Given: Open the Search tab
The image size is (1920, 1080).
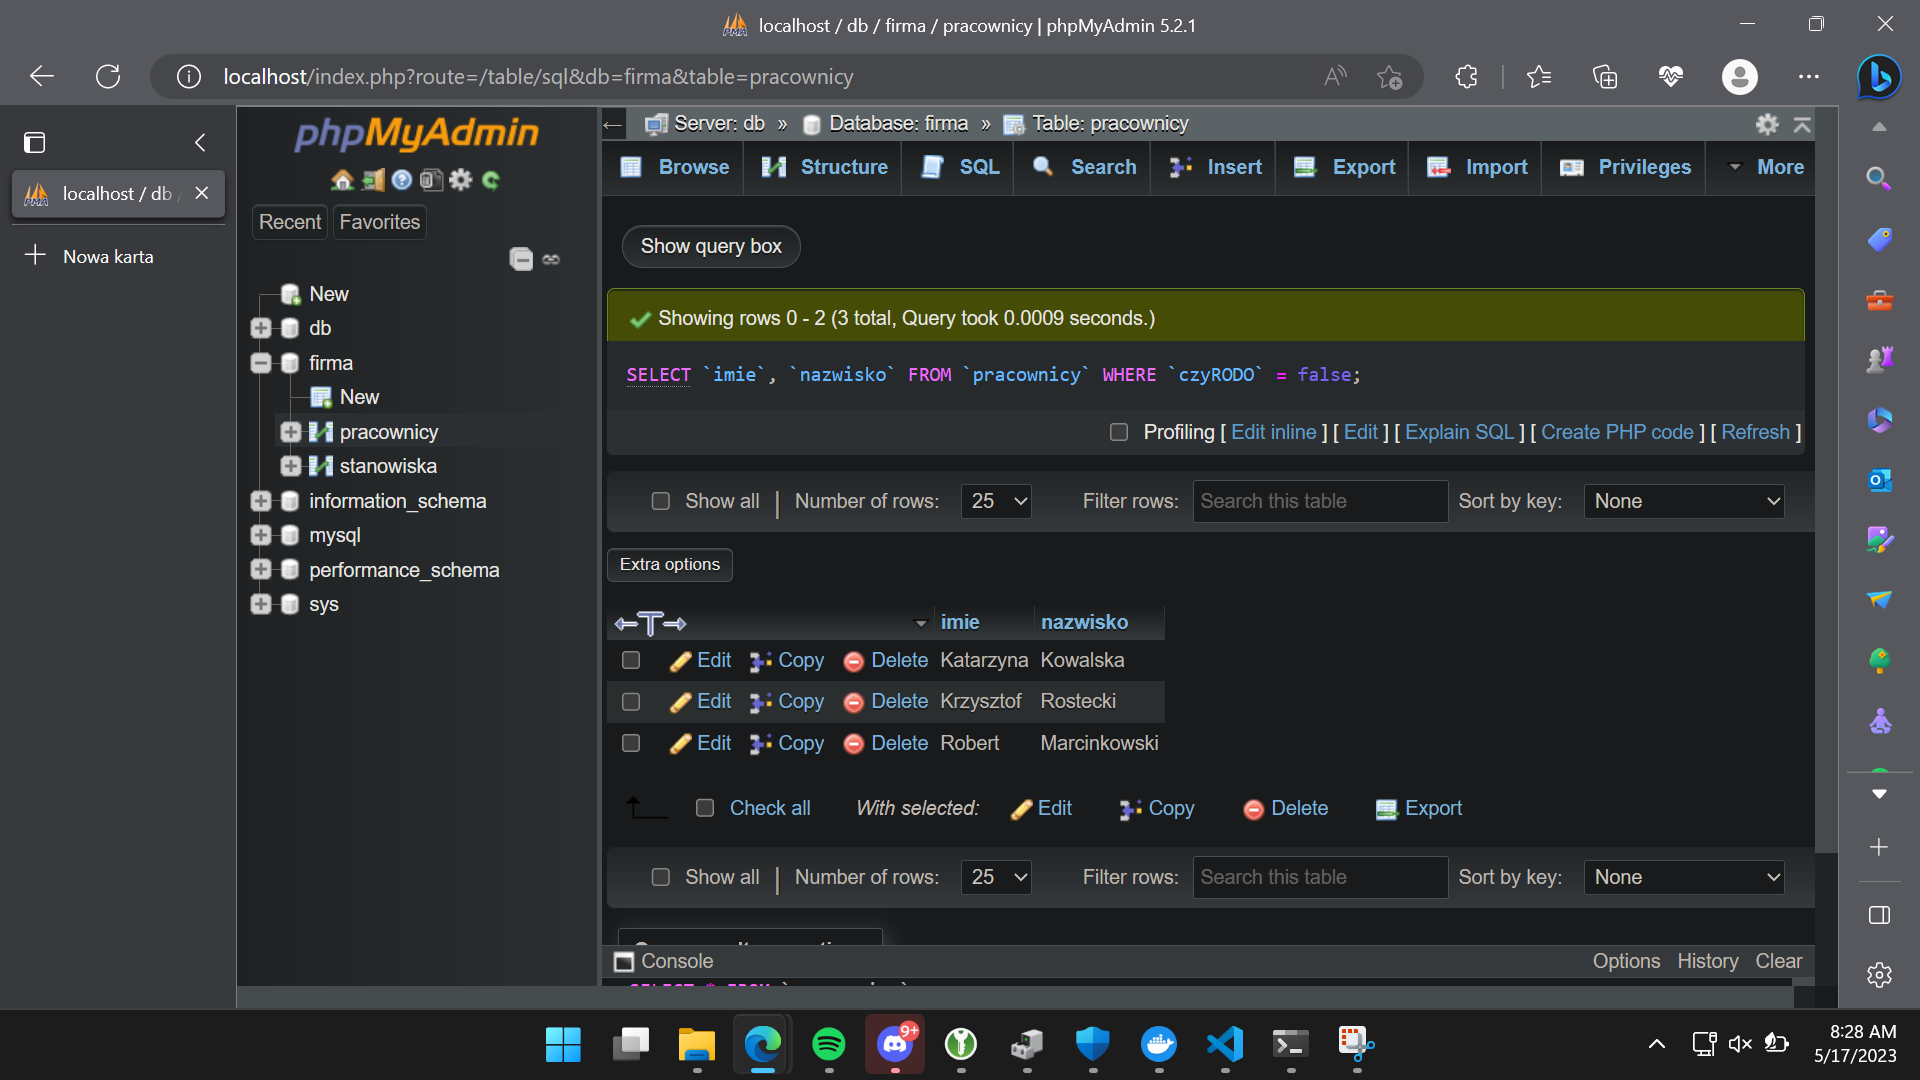Looking at the screenshot, I should (x=1084, y=168).
